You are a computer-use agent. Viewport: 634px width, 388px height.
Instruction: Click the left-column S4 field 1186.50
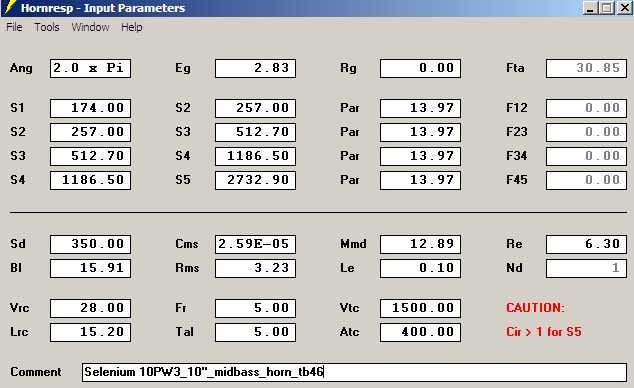click(91, 180)
